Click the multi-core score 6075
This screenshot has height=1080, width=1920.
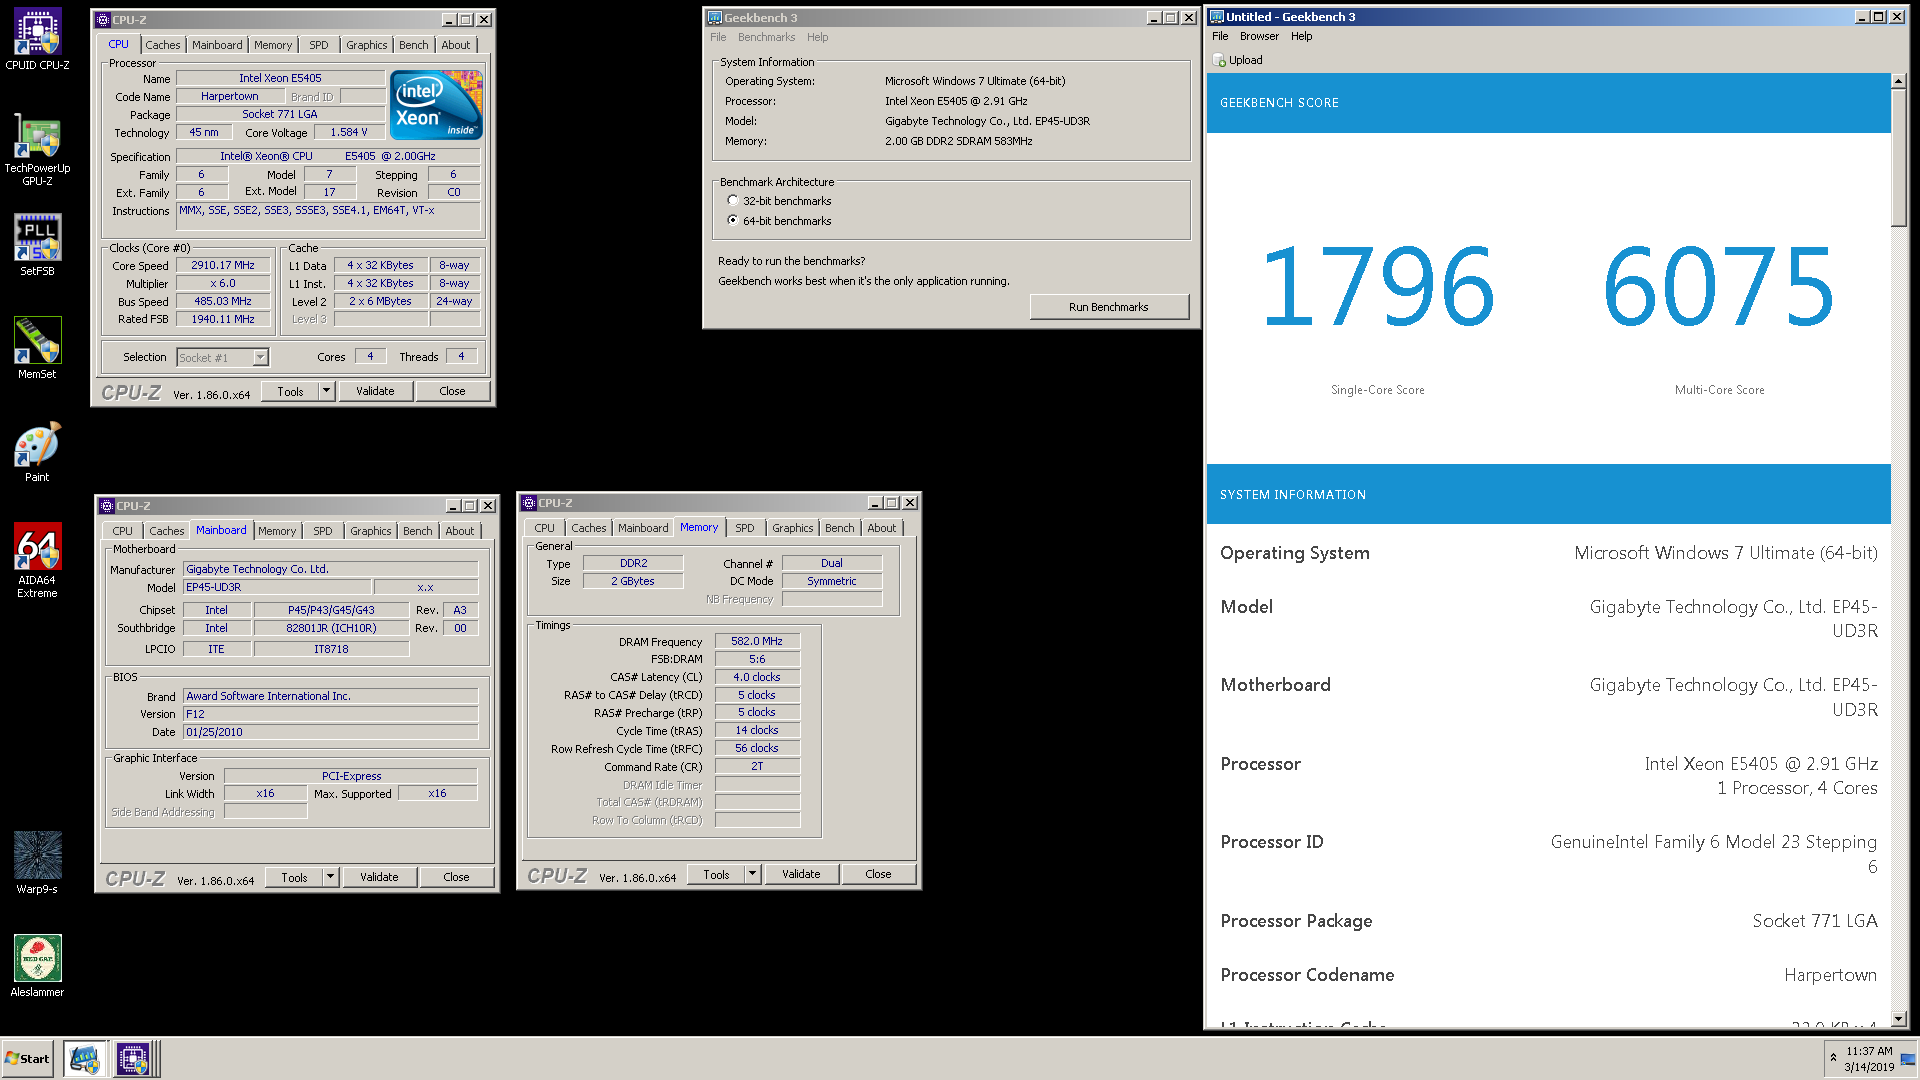[1719, 288]
